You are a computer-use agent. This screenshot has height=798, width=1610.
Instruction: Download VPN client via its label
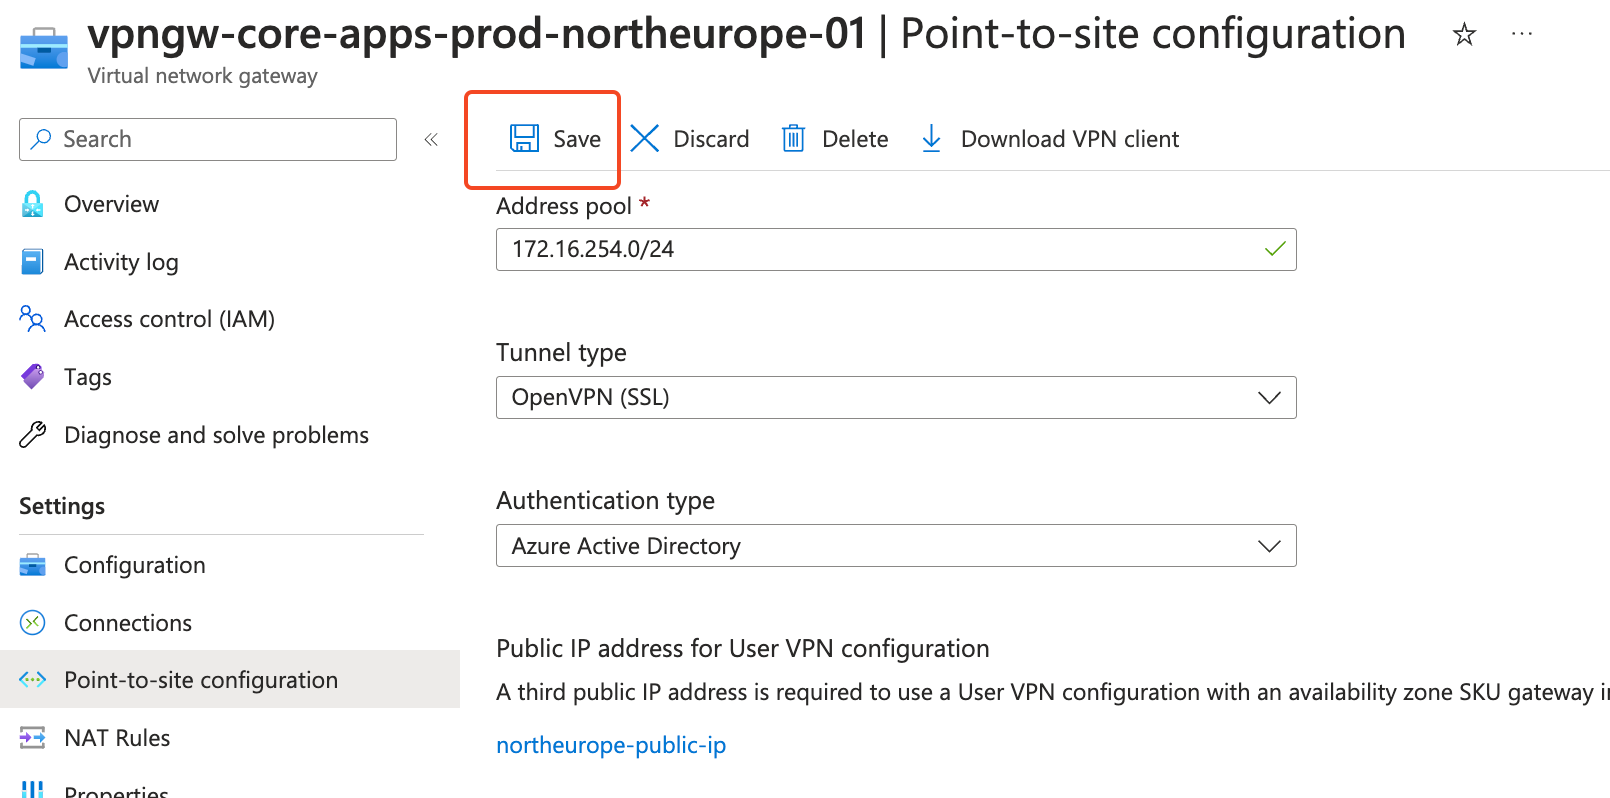[1070, 139]
